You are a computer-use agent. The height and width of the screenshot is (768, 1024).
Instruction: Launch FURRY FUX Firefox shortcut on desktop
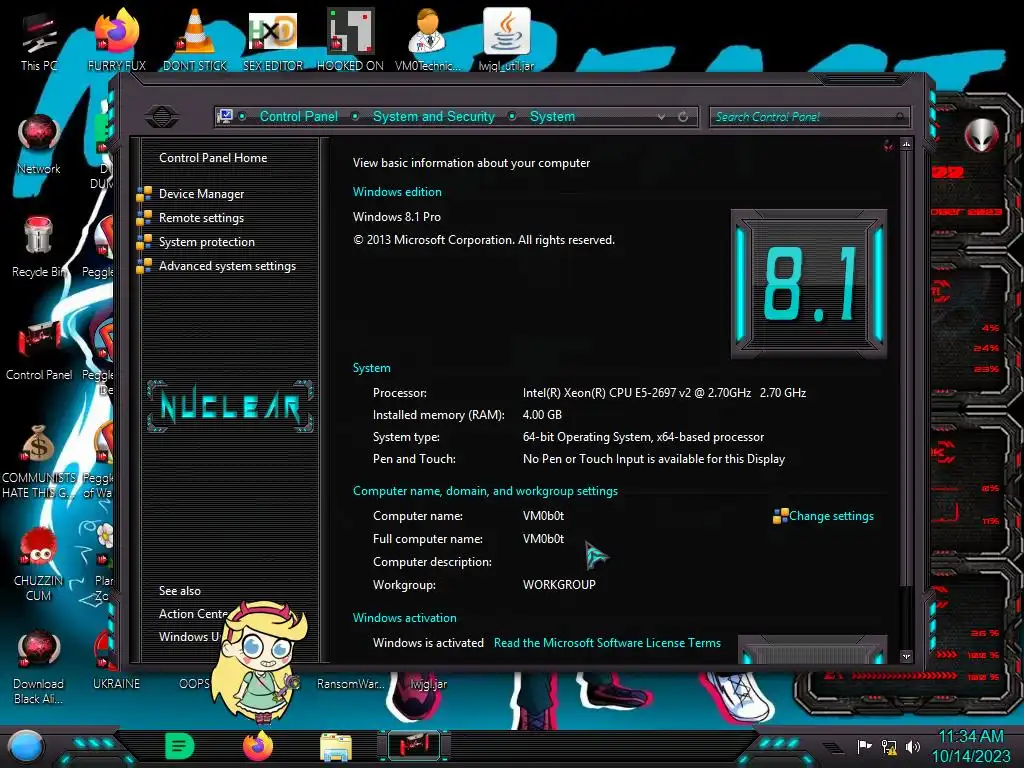[x=117, y=40]
